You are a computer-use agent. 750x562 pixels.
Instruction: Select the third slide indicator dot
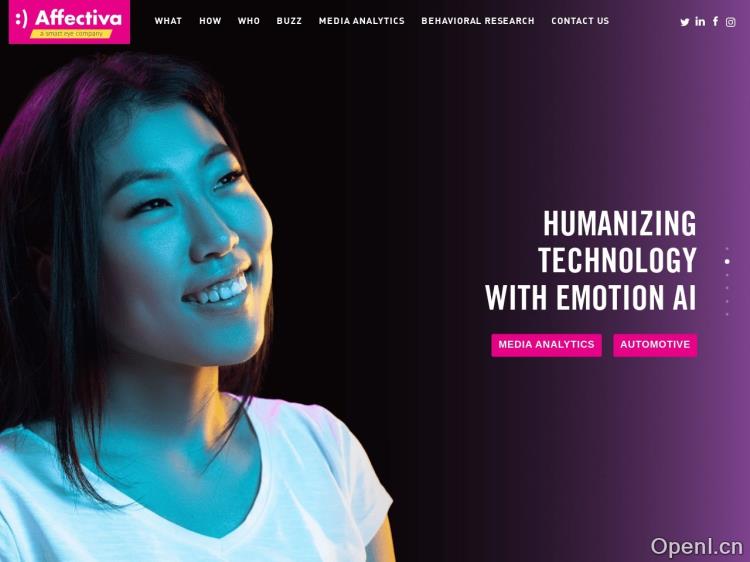[x=727, y=275]
